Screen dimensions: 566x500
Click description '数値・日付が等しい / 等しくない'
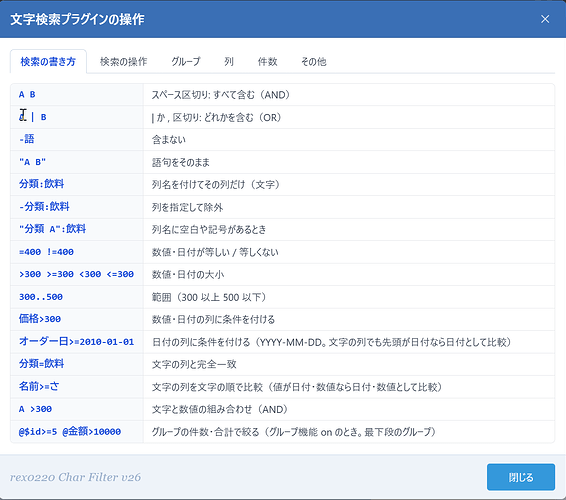215,252
